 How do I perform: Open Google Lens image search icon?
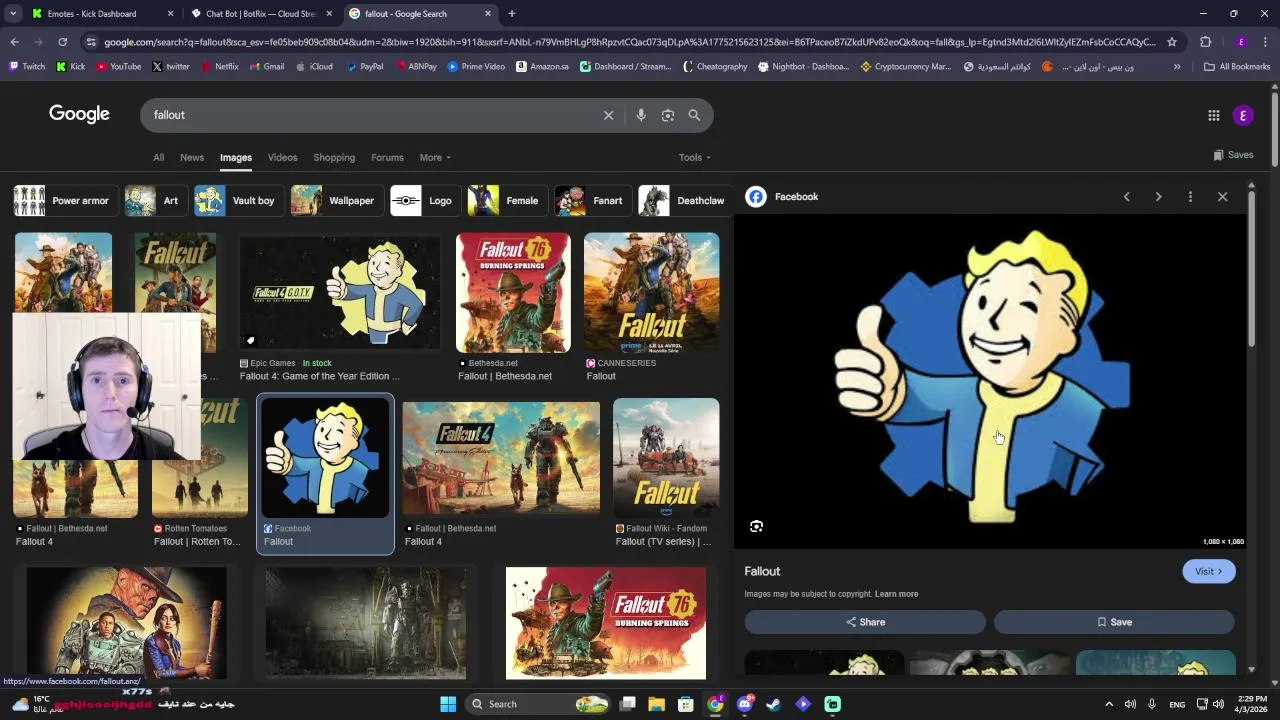tap(668, 115)
